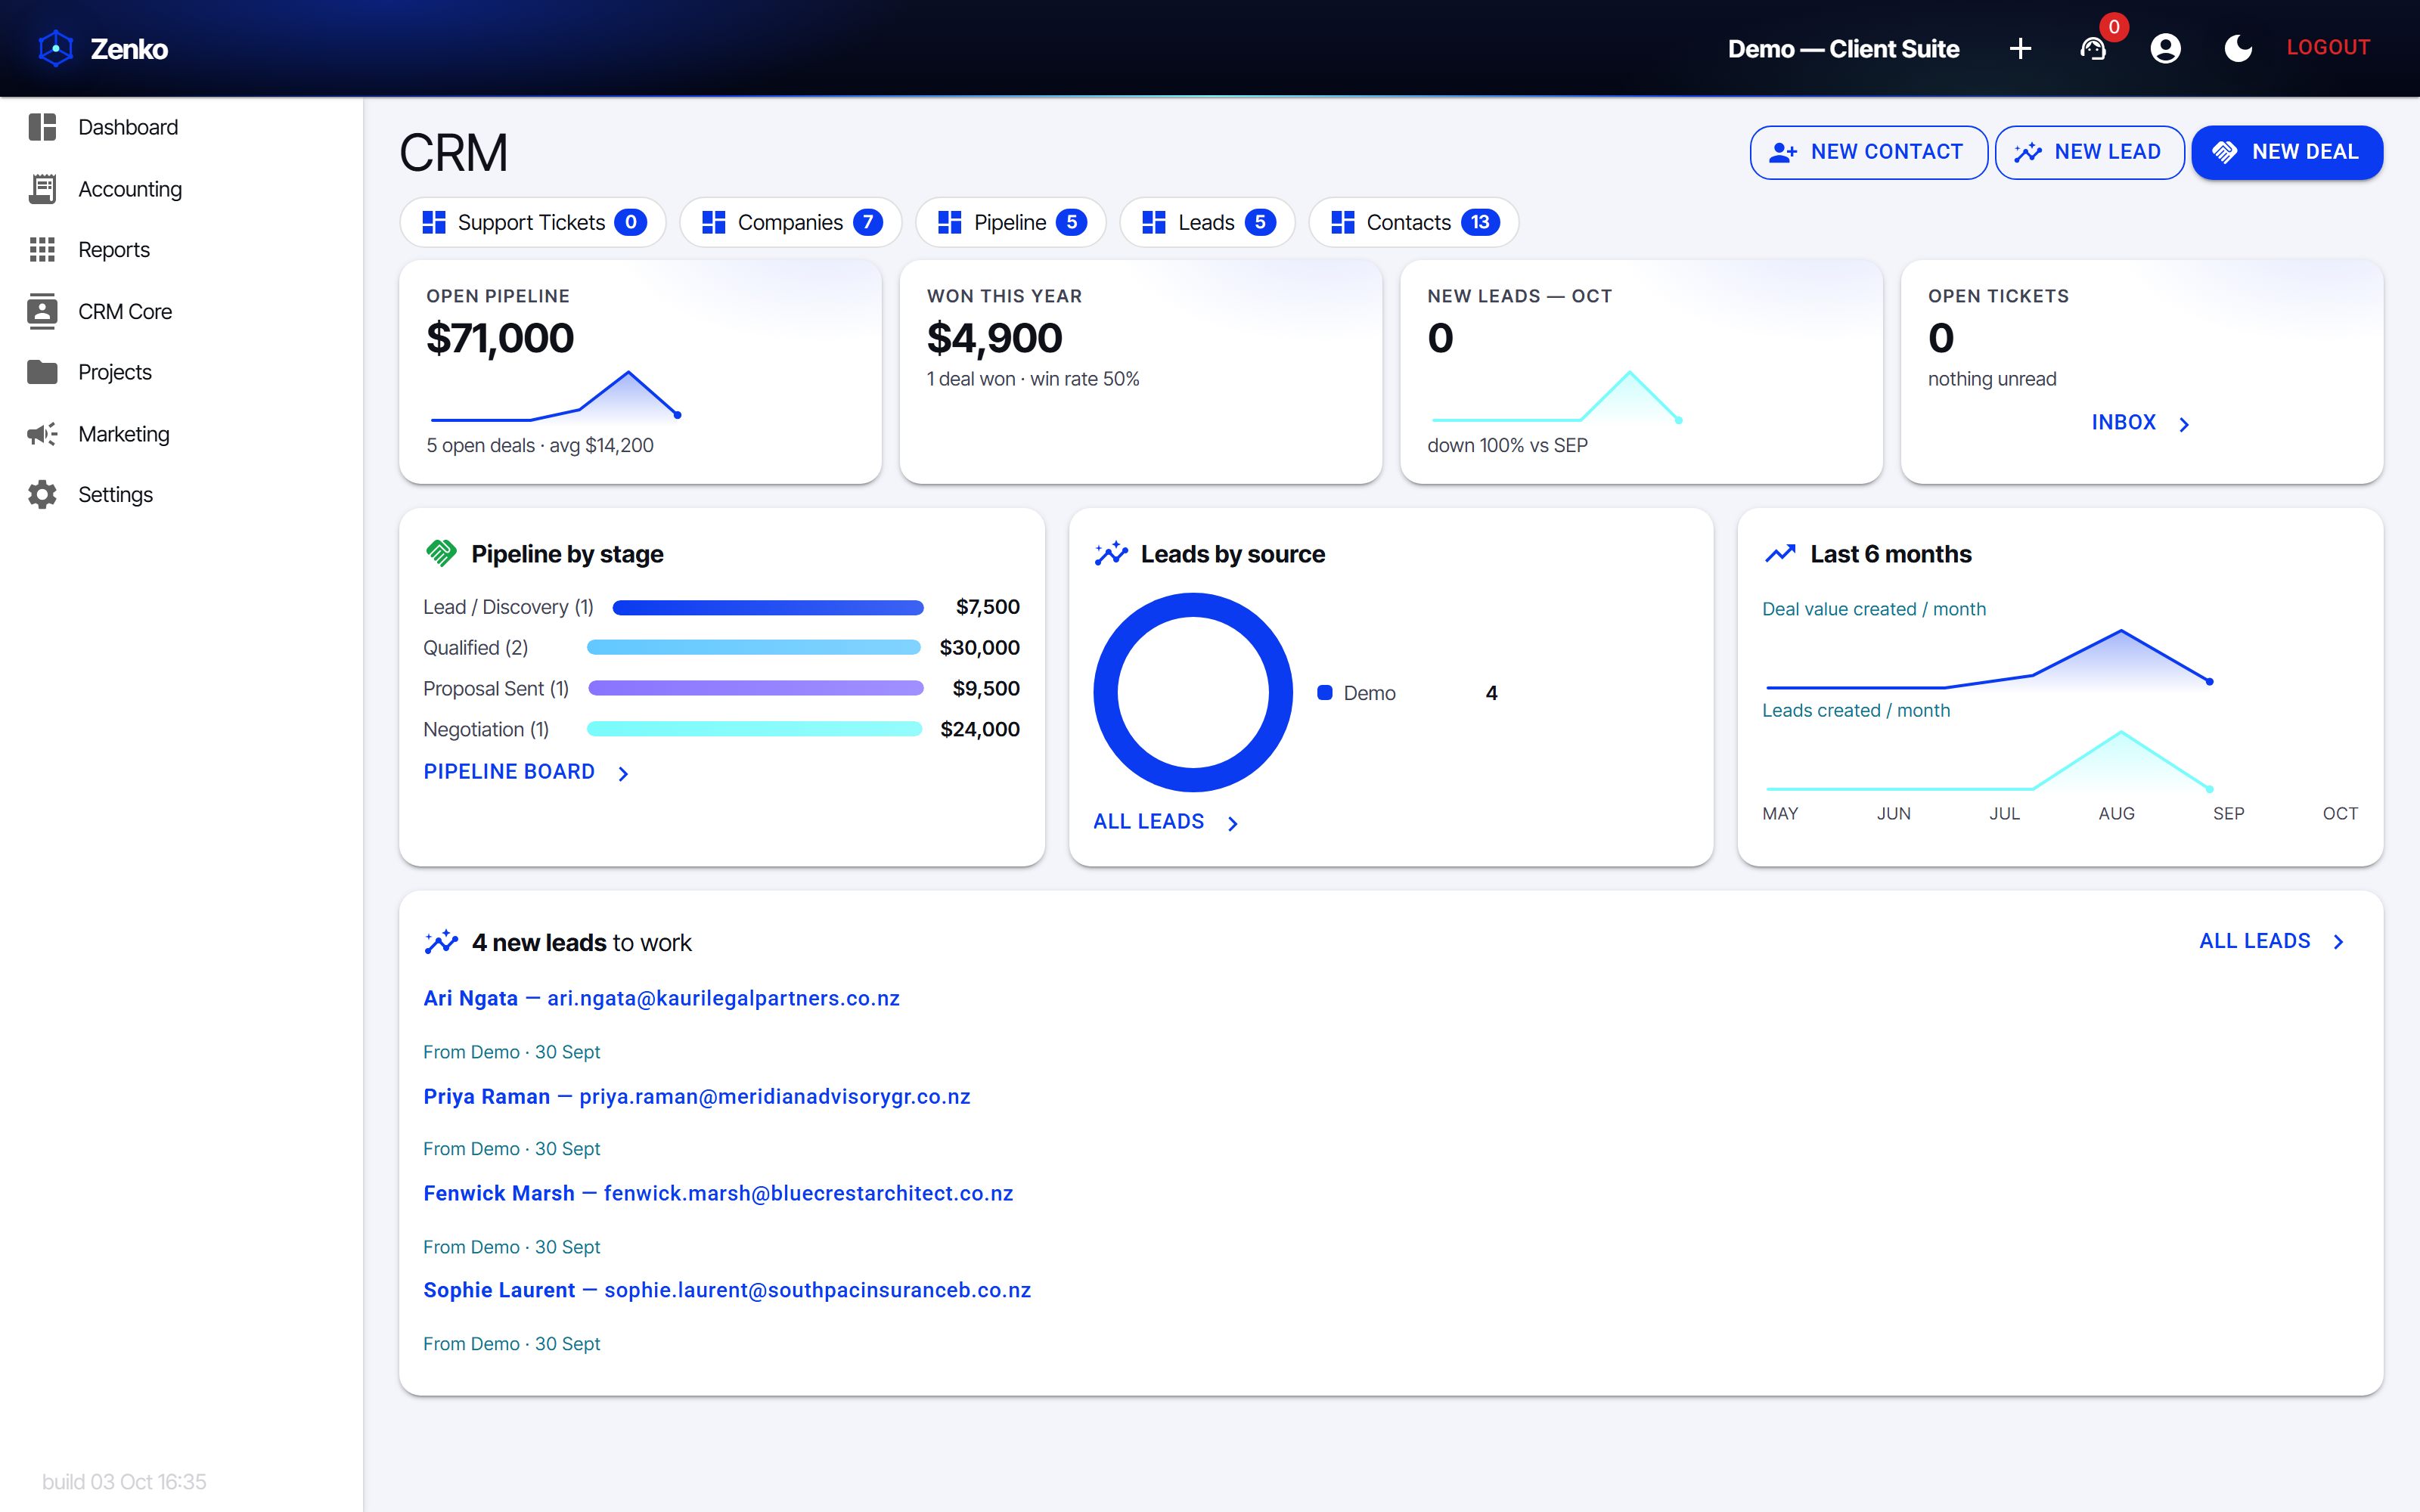This screenshot has height=1512, width=2420.
Task: Select the Contacts tab chip
Action: [1413, 222]
